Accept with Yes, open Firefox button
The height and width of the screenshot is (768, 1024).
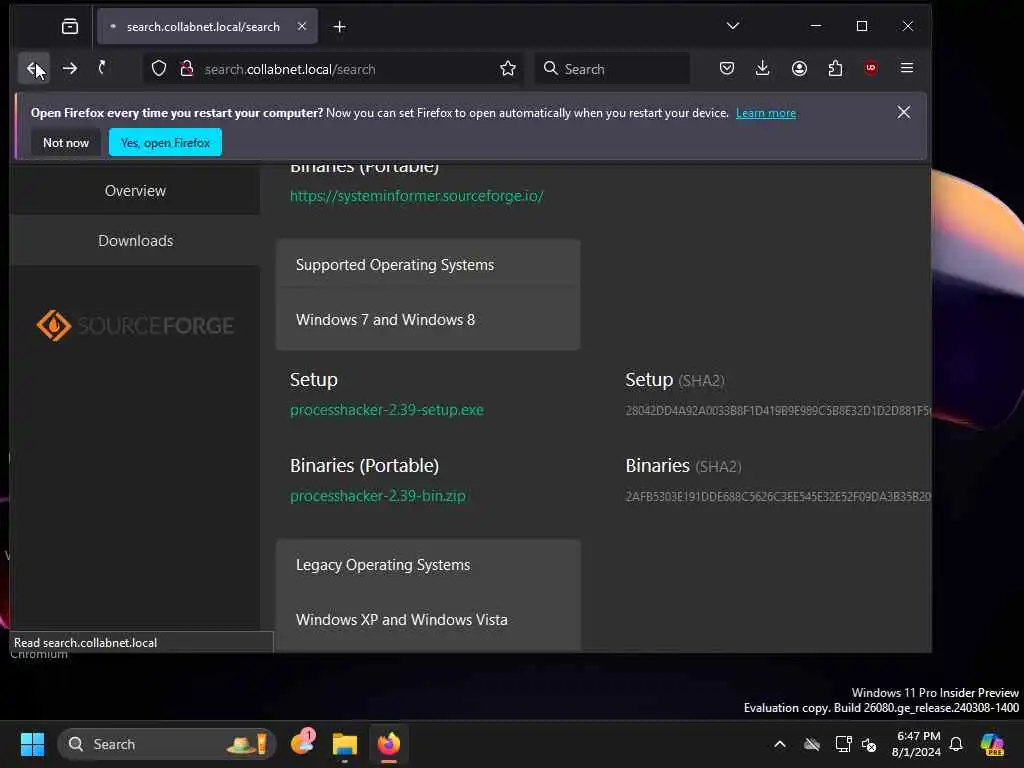coord(165,142)
